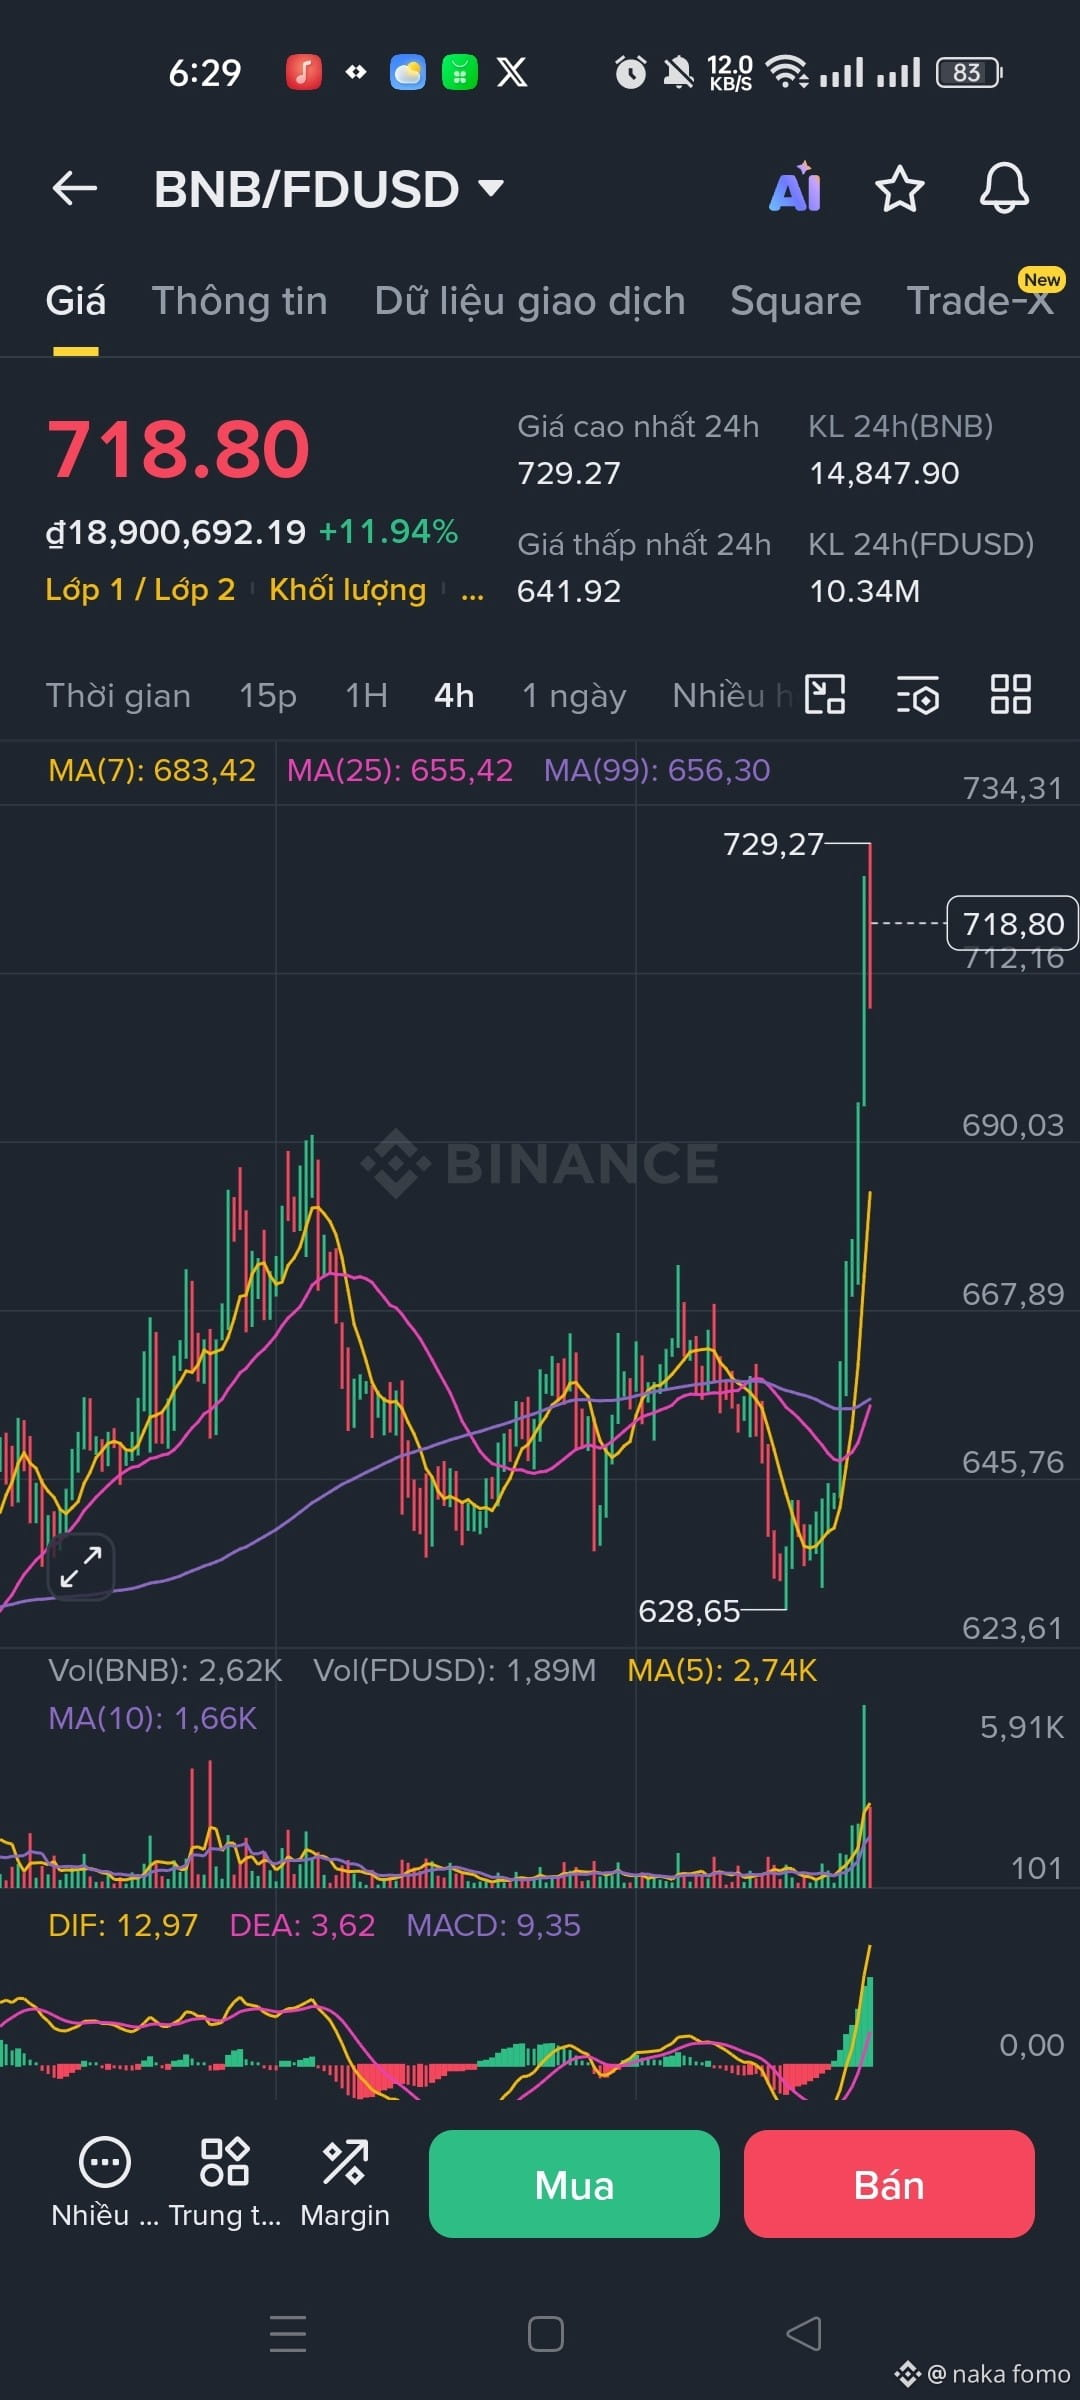Viewport: 1080px width, 2400px height.
Task: Switch to the Giá tab
Action: 76,301
